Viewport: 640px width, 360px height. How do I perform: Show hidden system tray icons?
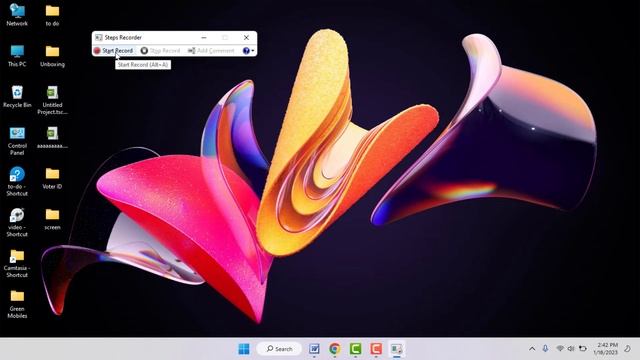[532, 349]
